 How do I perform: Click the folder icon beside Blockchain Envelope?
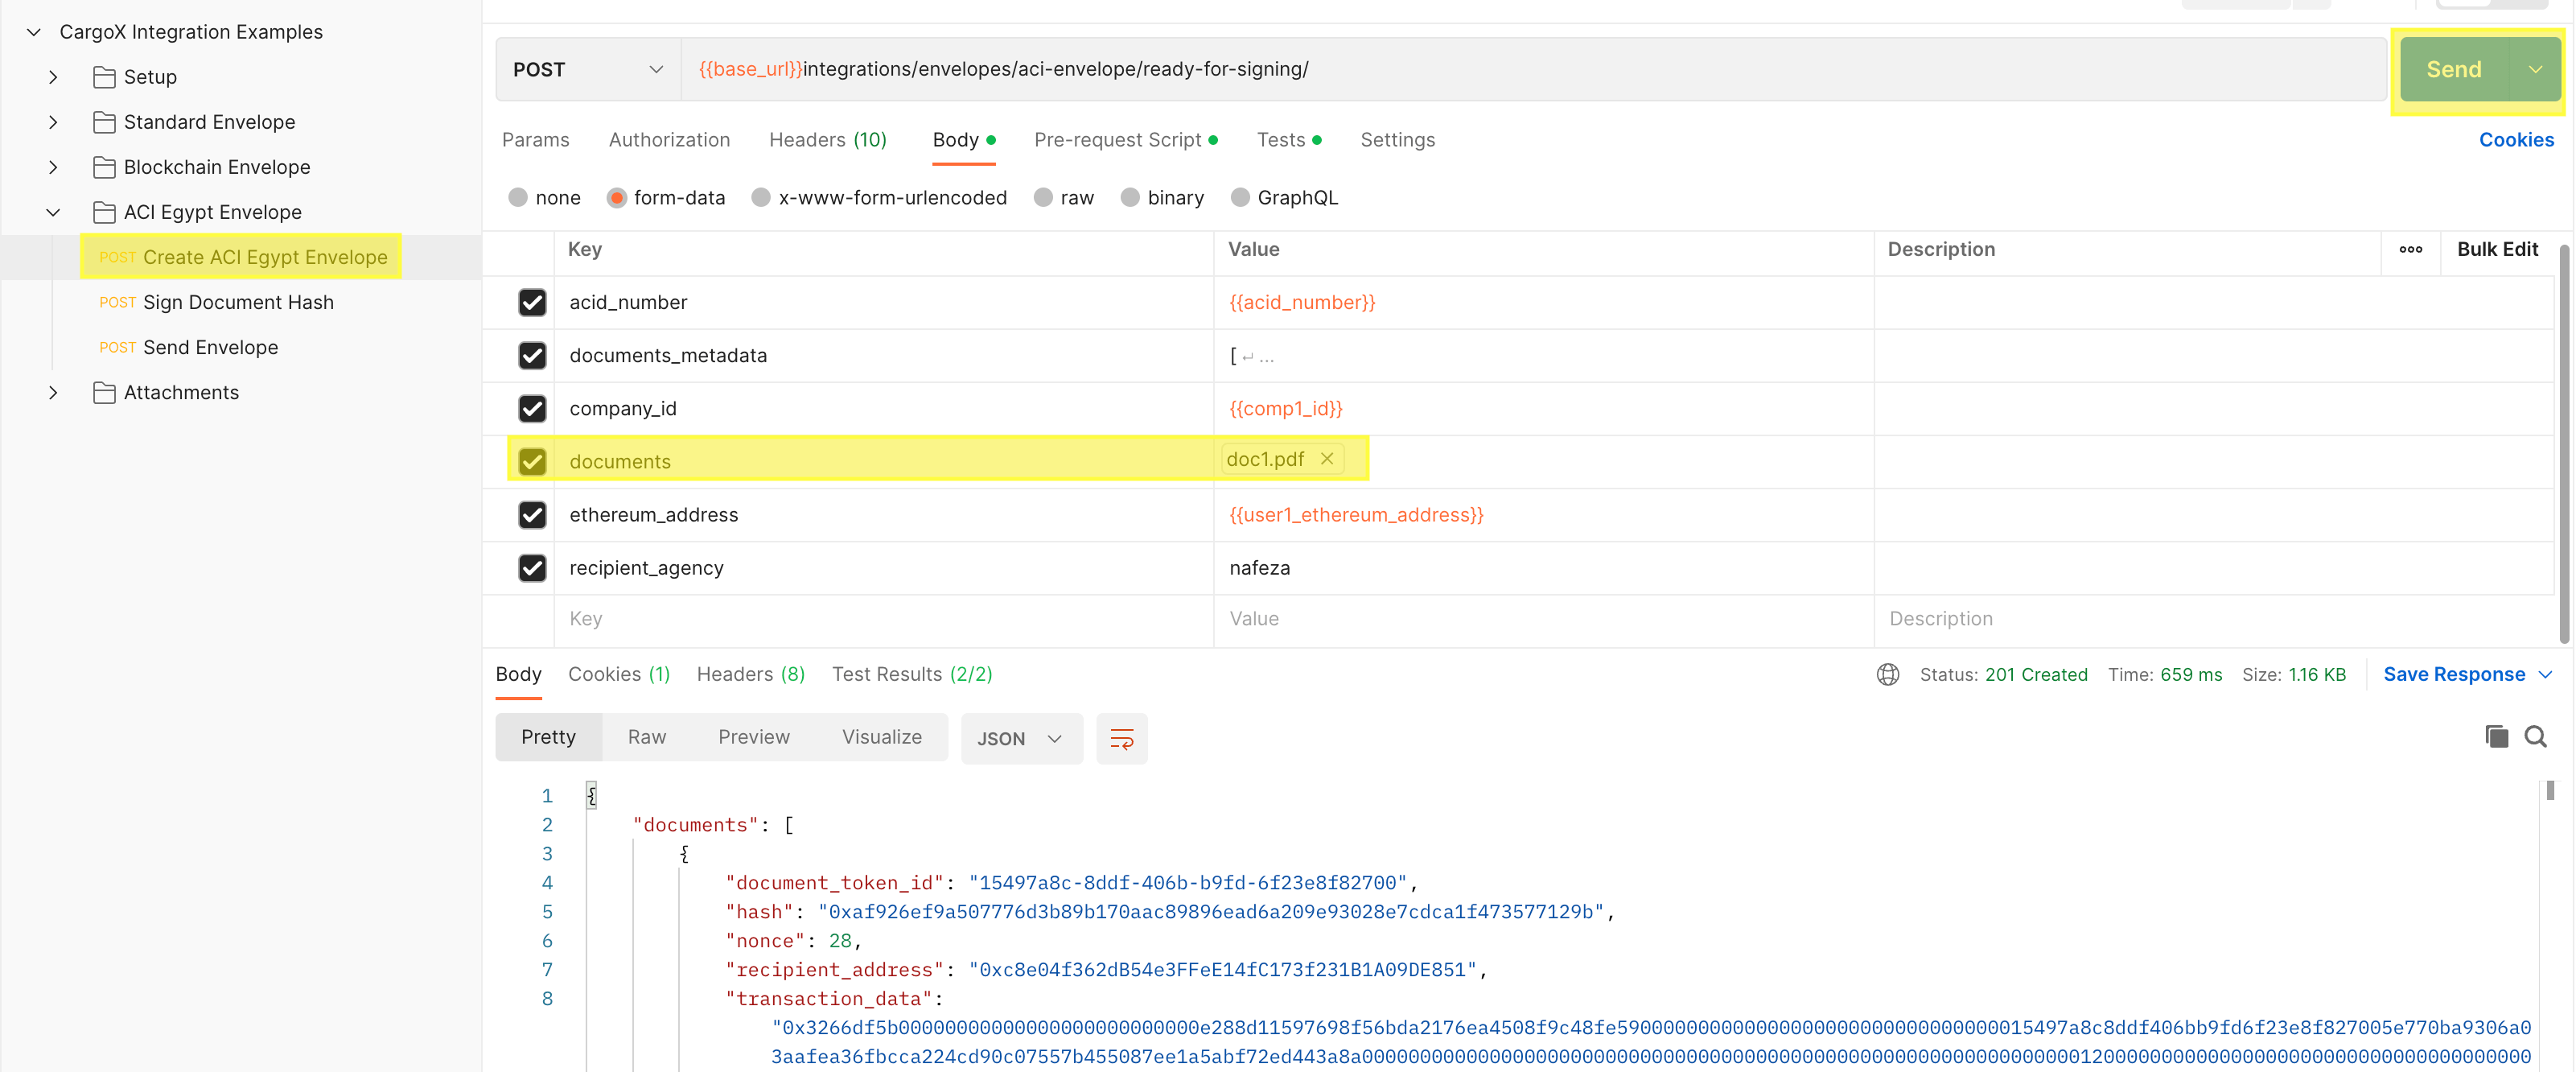point(104,167)
